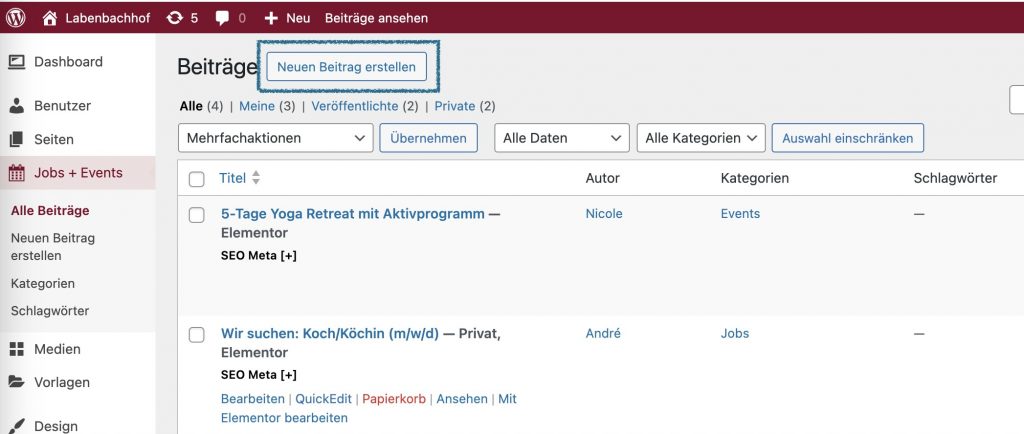Click the Benutzer user icon
The height and width of the screenshot is (434, 1024).
coord(17,106)
